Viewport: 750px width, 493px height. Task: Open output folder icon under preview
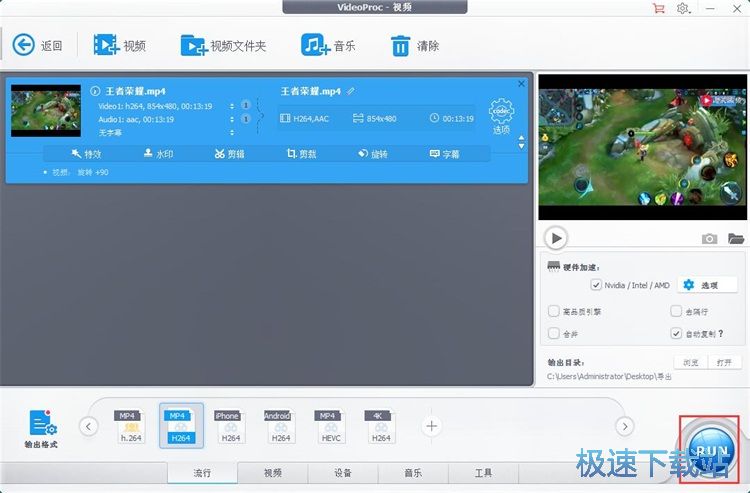736,238
